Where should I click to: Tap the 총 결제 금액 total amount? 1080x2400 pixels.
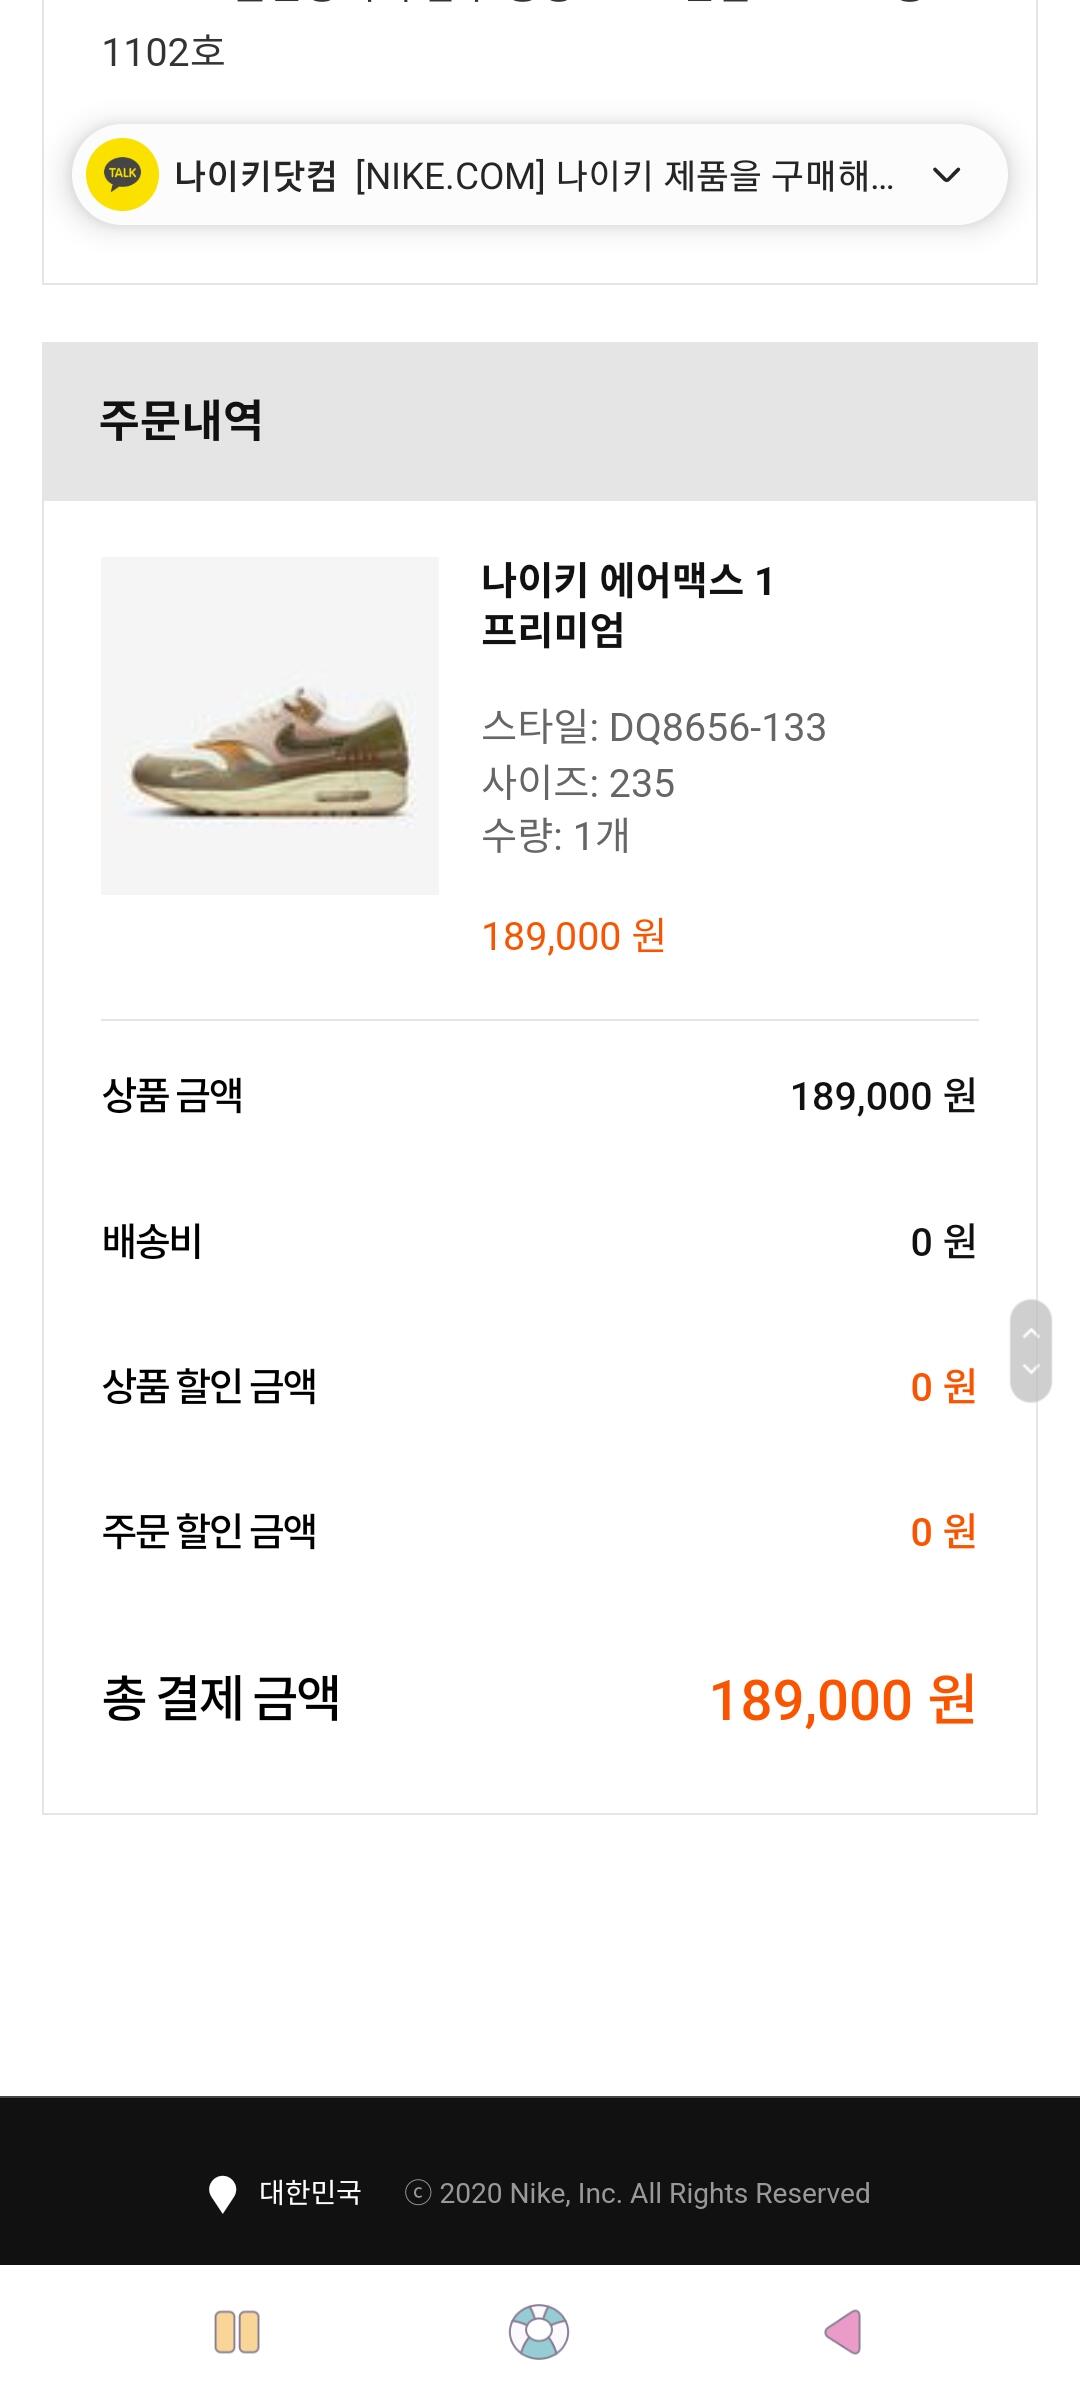point(842,1700)
